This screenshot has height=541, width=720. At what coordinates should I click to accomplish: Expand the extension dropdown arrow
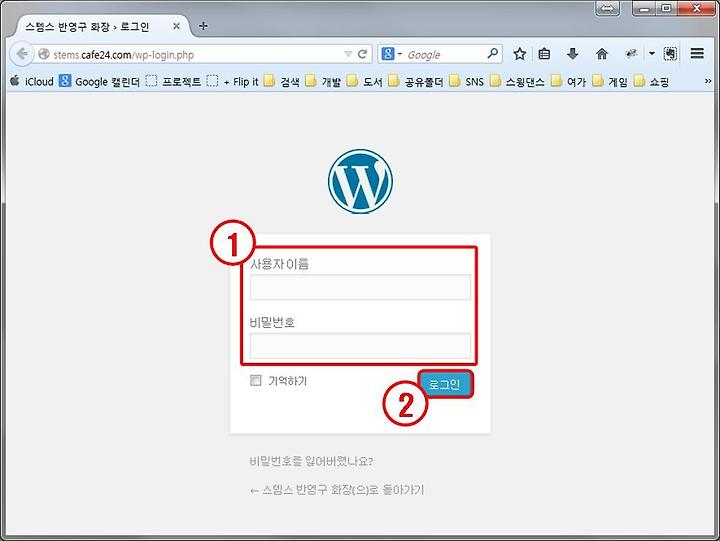[x=652, y=54]
